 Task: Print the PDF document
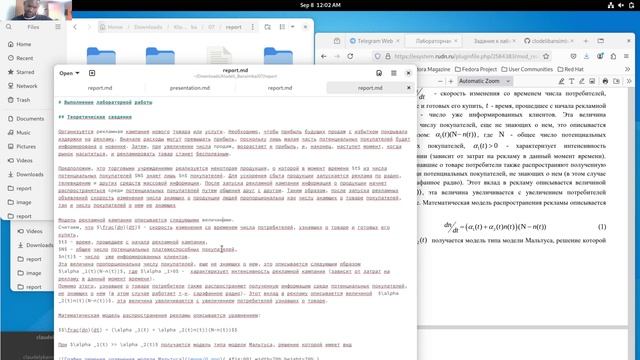pyautogui.click(x=605, y=81)
